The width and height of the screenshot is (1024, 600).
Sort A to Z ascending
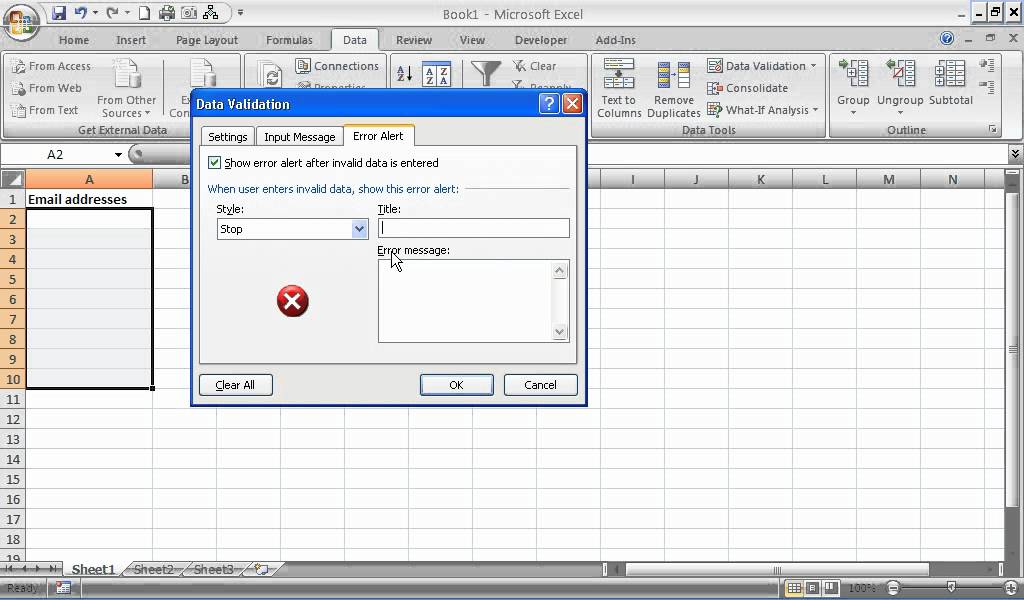404,74
